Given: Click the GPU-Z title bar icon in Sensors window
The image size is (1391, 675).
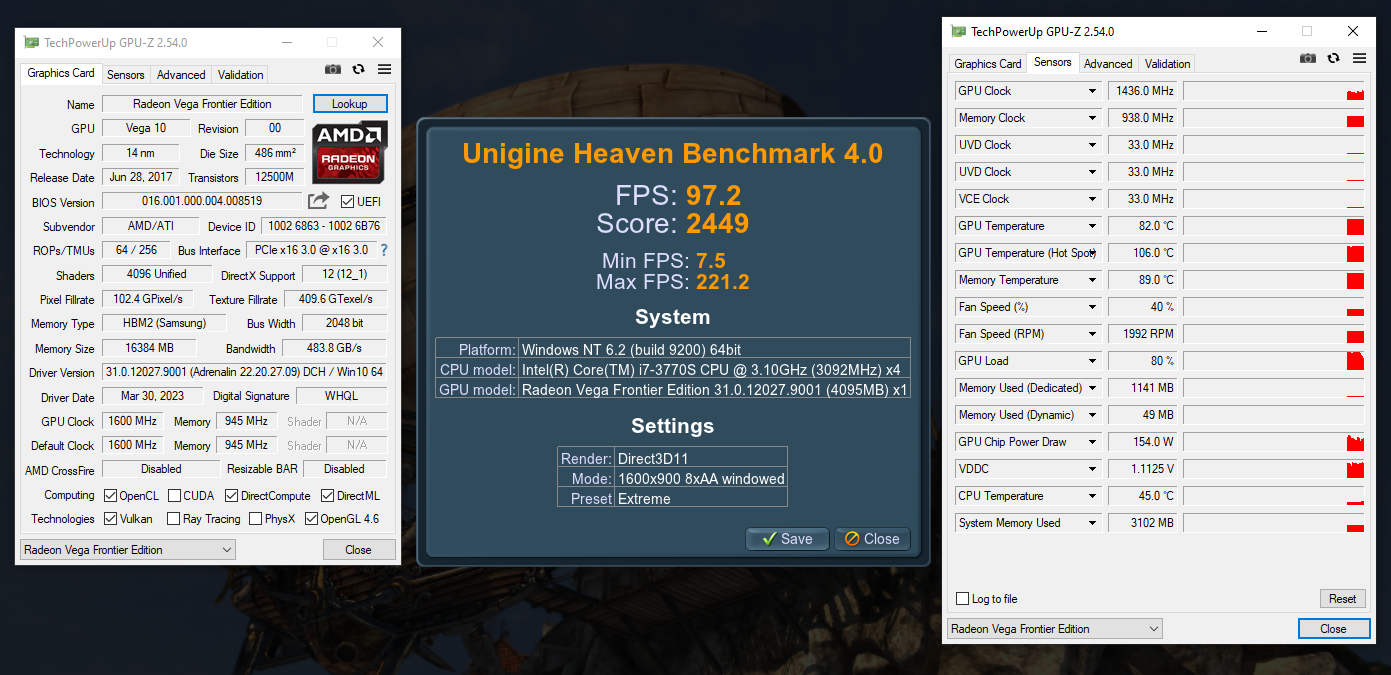Looking at the screenshot, I should (x=959, y=31).
